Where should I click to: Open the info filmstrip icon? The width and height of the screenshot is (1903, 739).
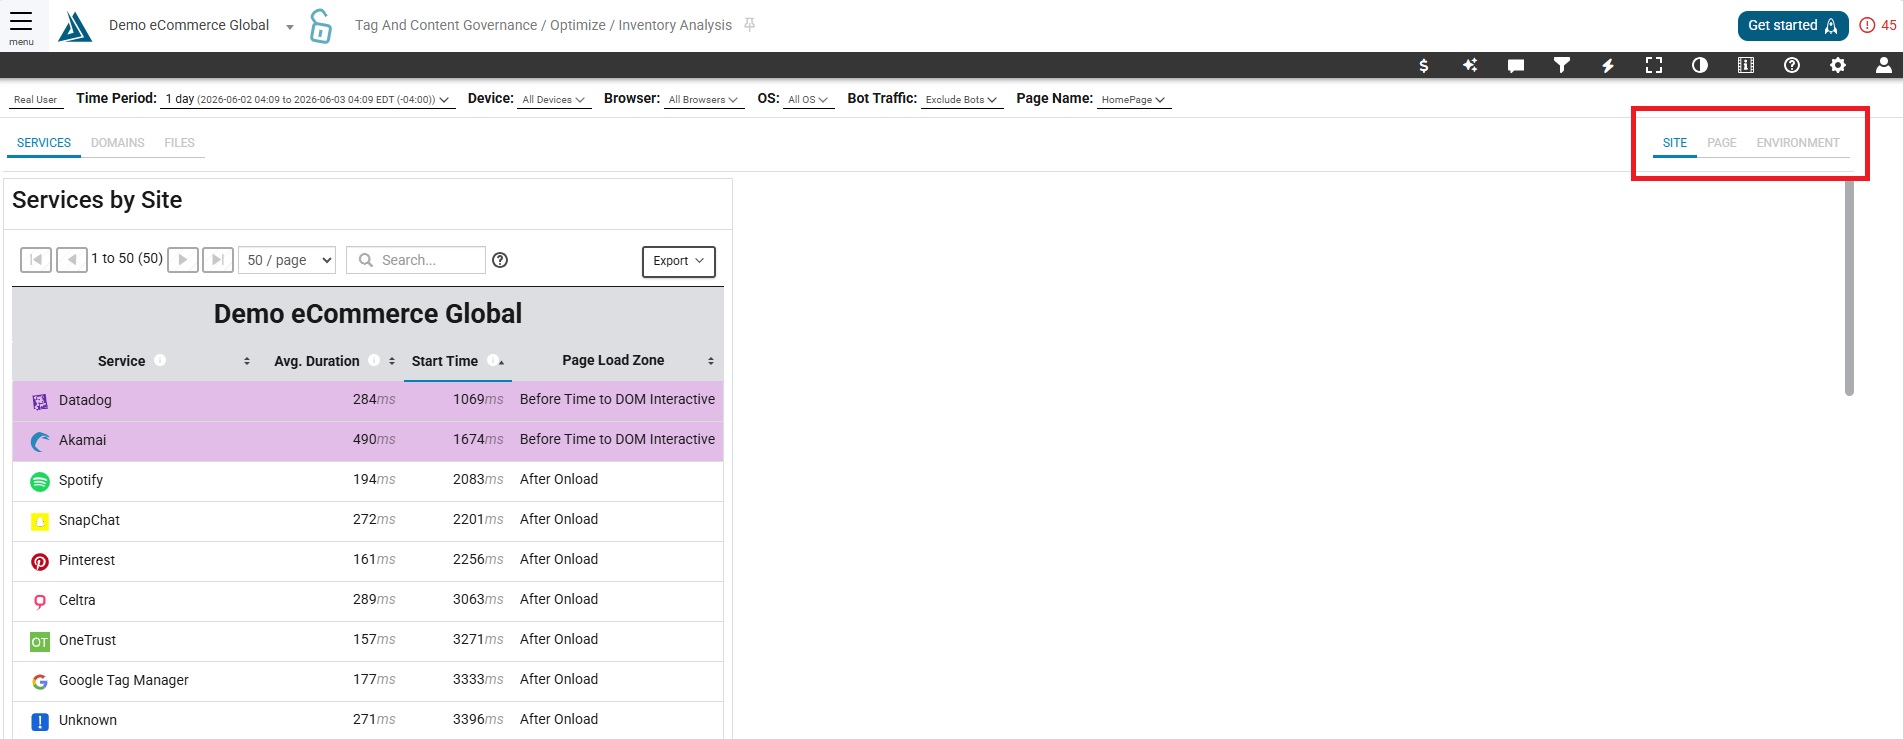(x=1746, y=65)
